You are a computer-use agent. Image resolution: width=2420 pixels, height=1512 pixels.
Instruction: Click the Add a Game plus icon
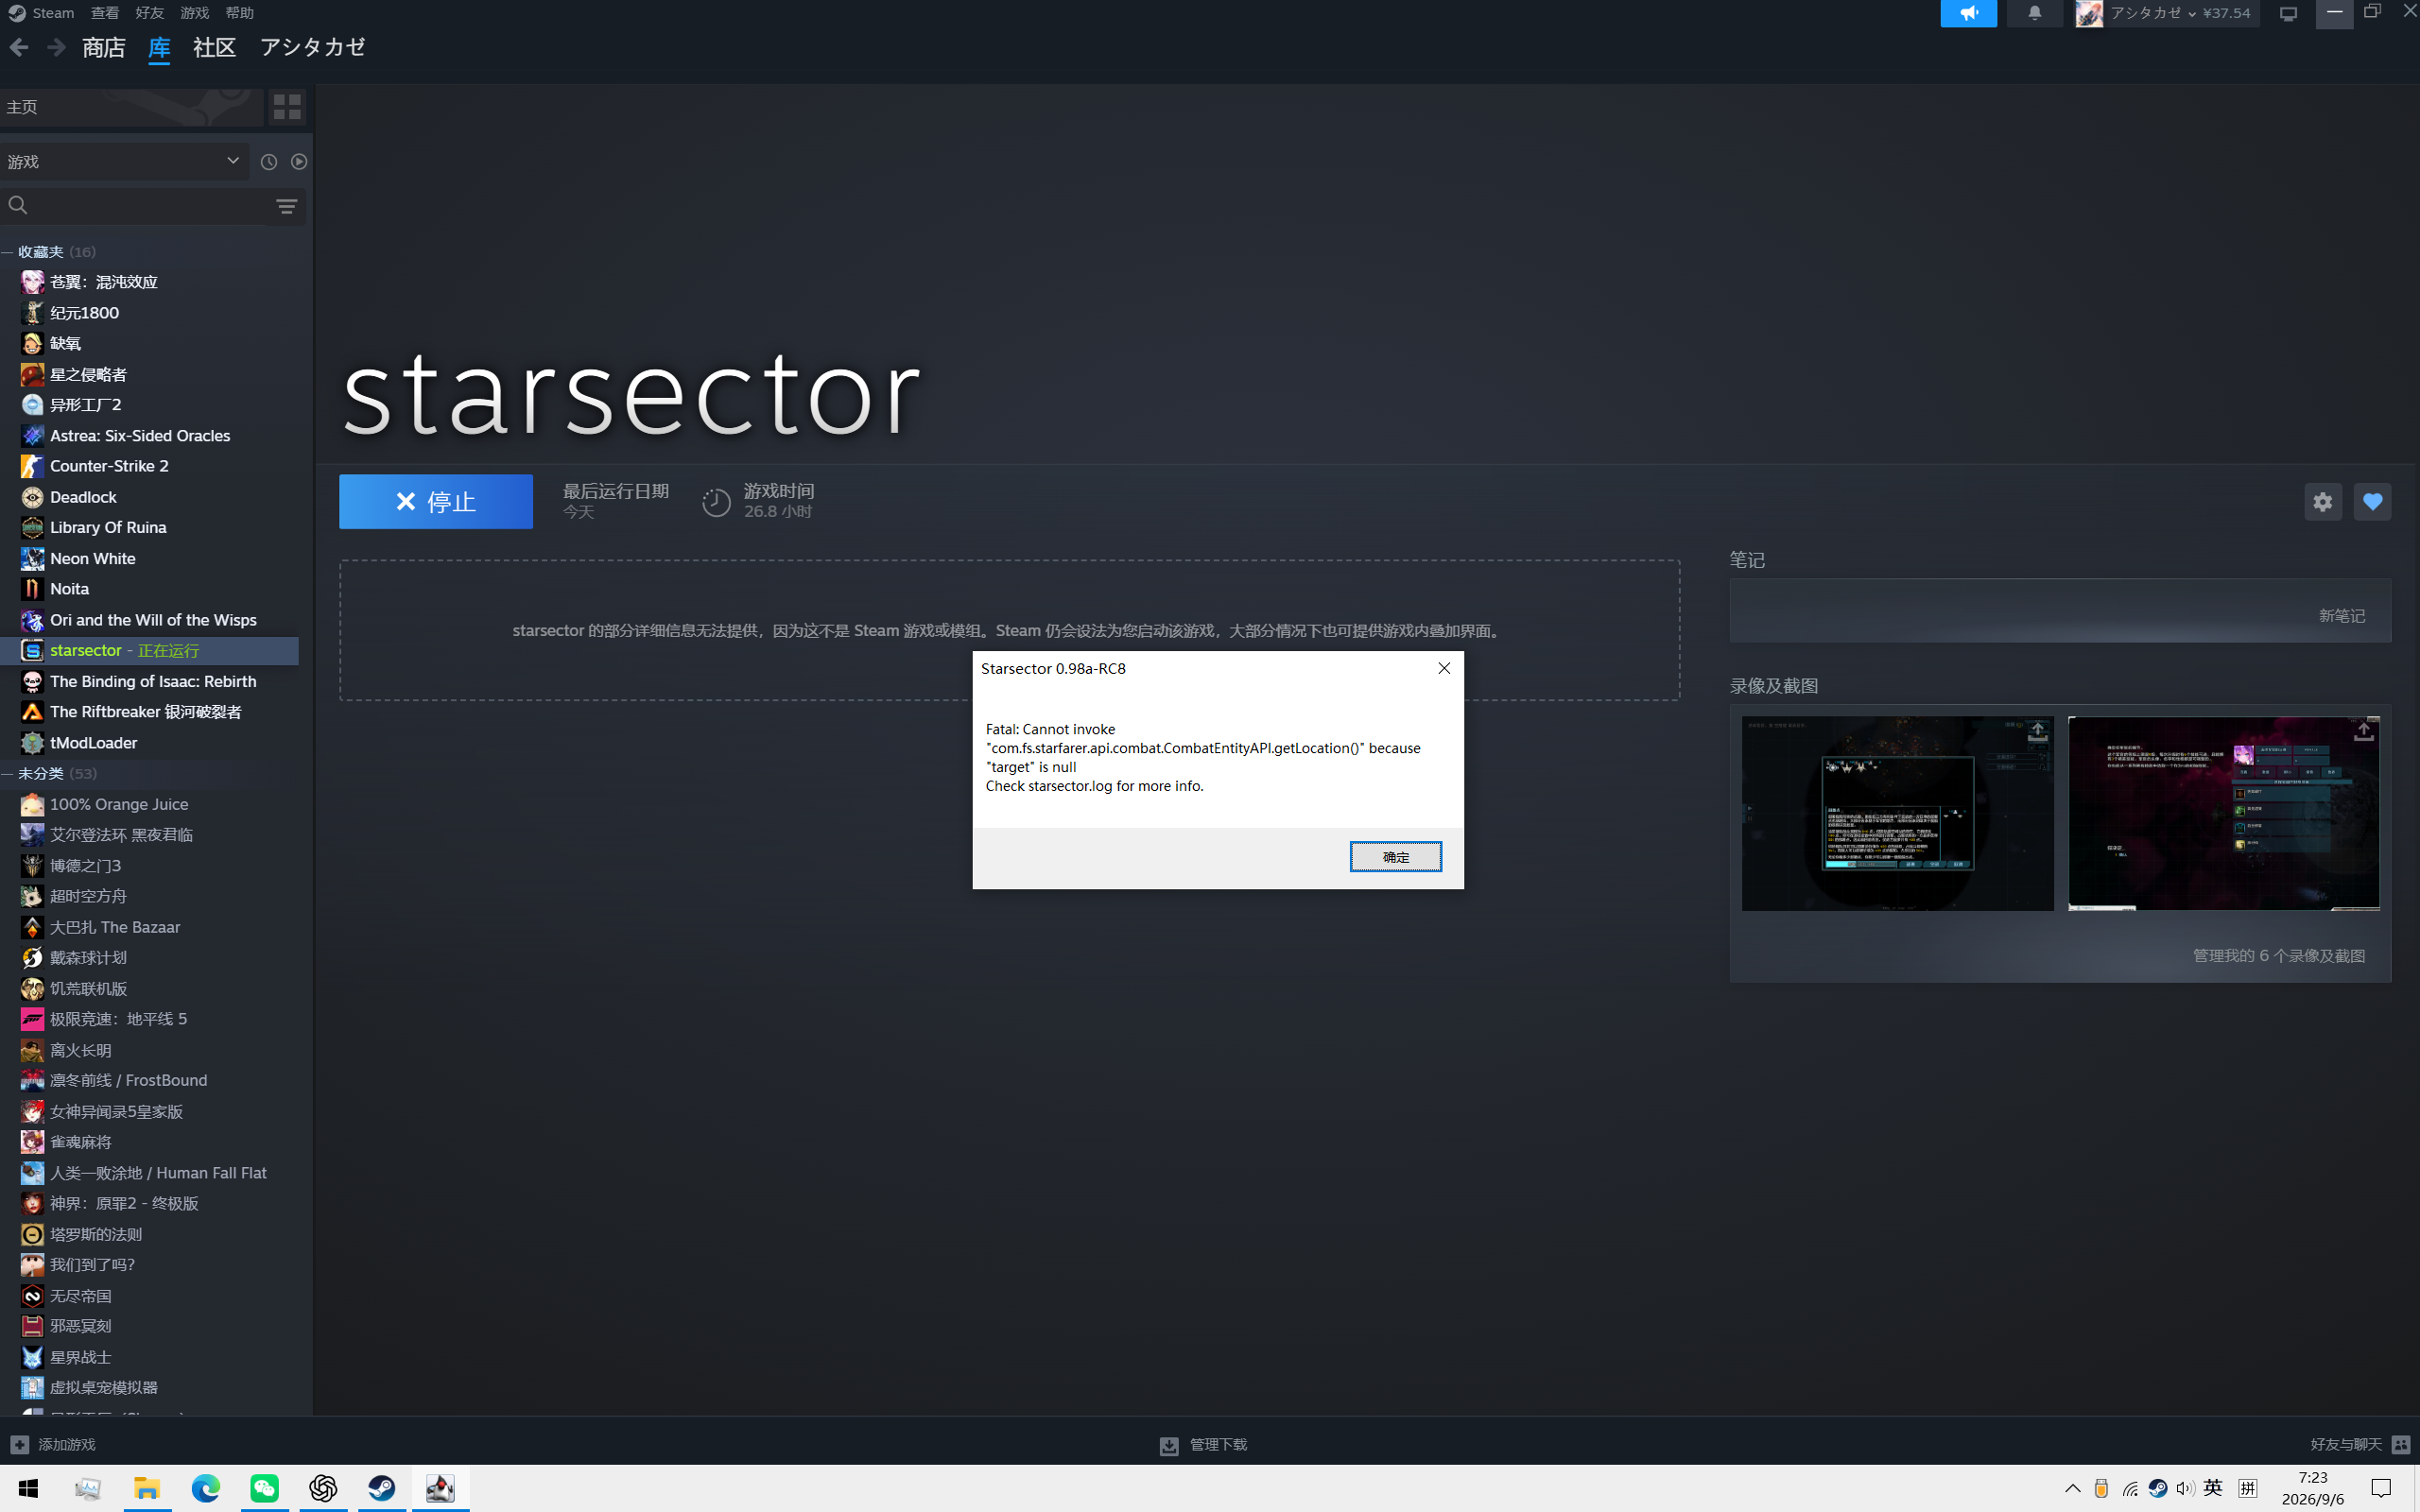tap(19, 1444)
